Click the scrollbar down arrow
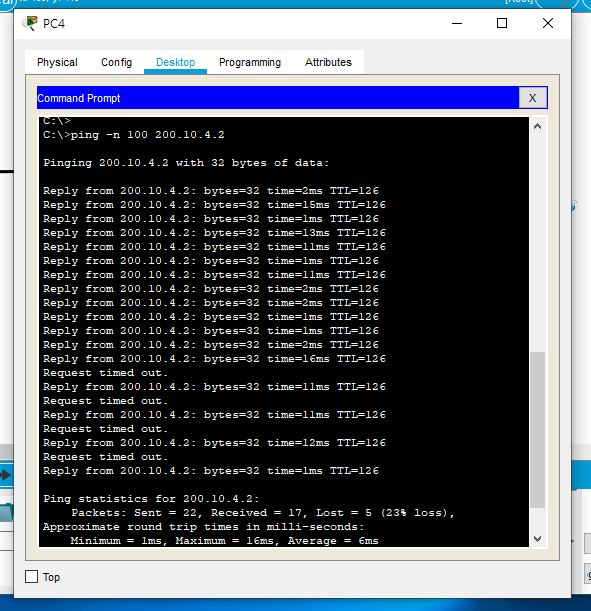 tap(538, 539)
